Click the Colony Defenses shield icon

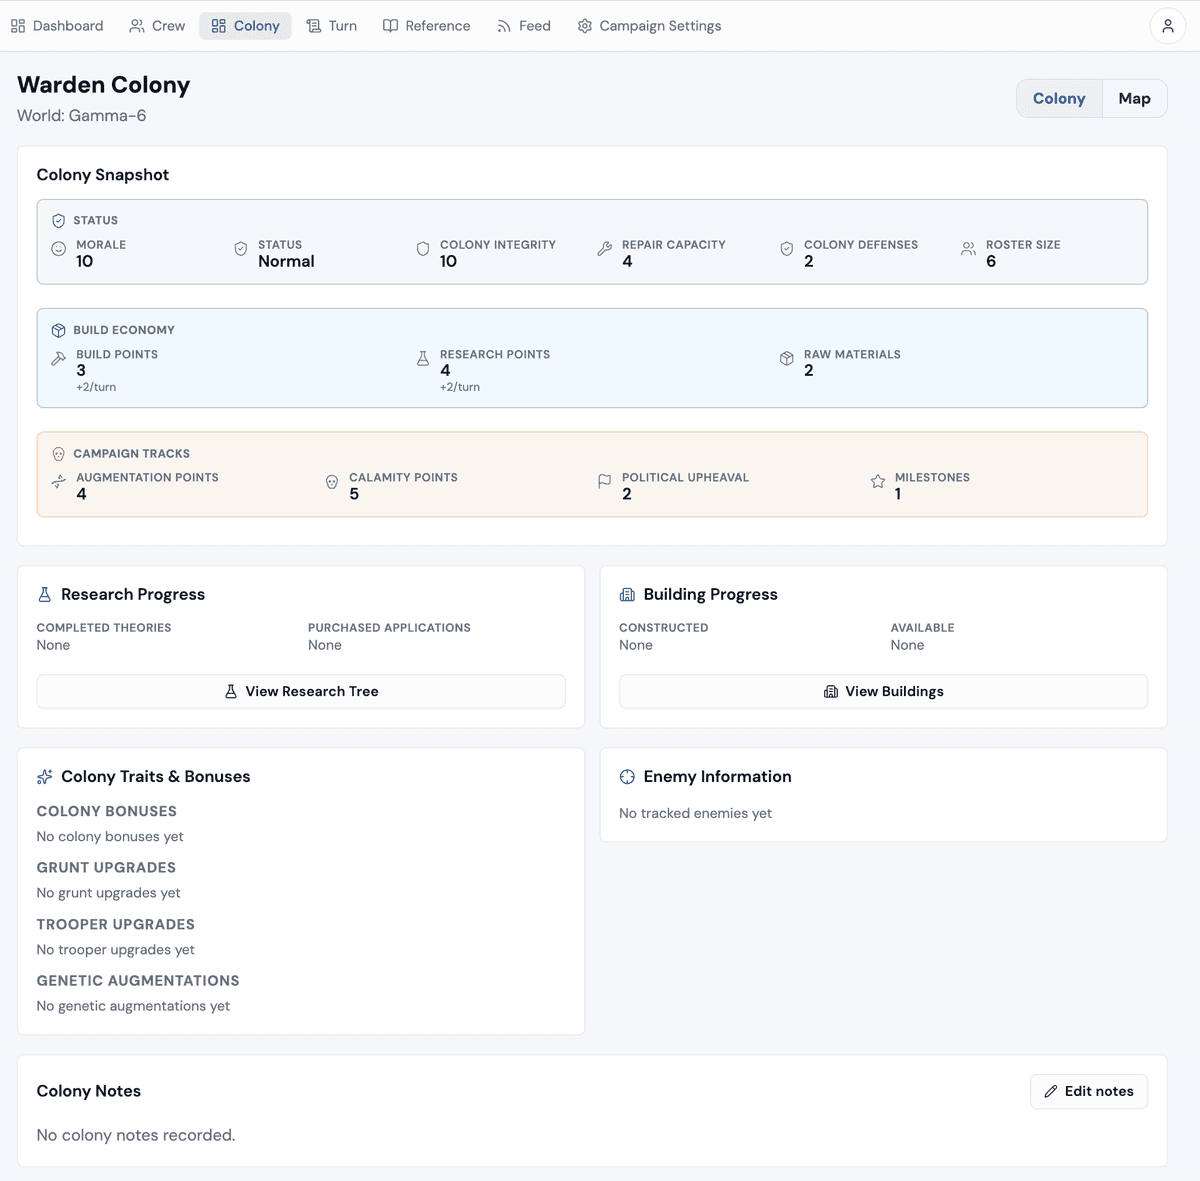(x=787, y=249)
